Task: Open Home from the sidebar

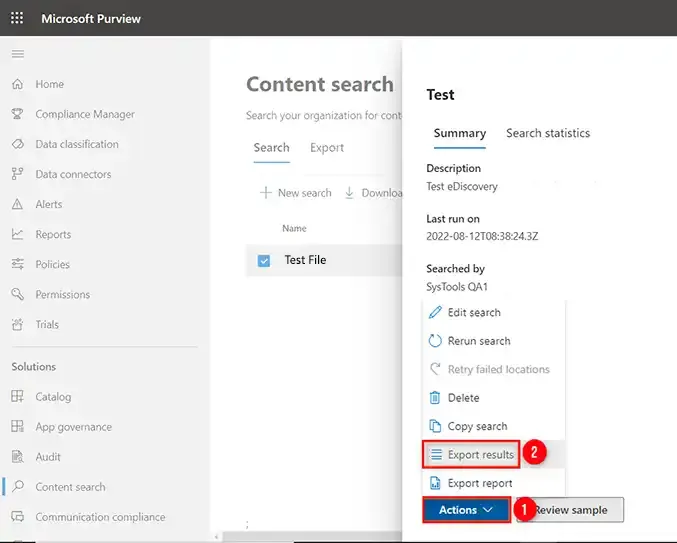Action: (x=49, y=84)
